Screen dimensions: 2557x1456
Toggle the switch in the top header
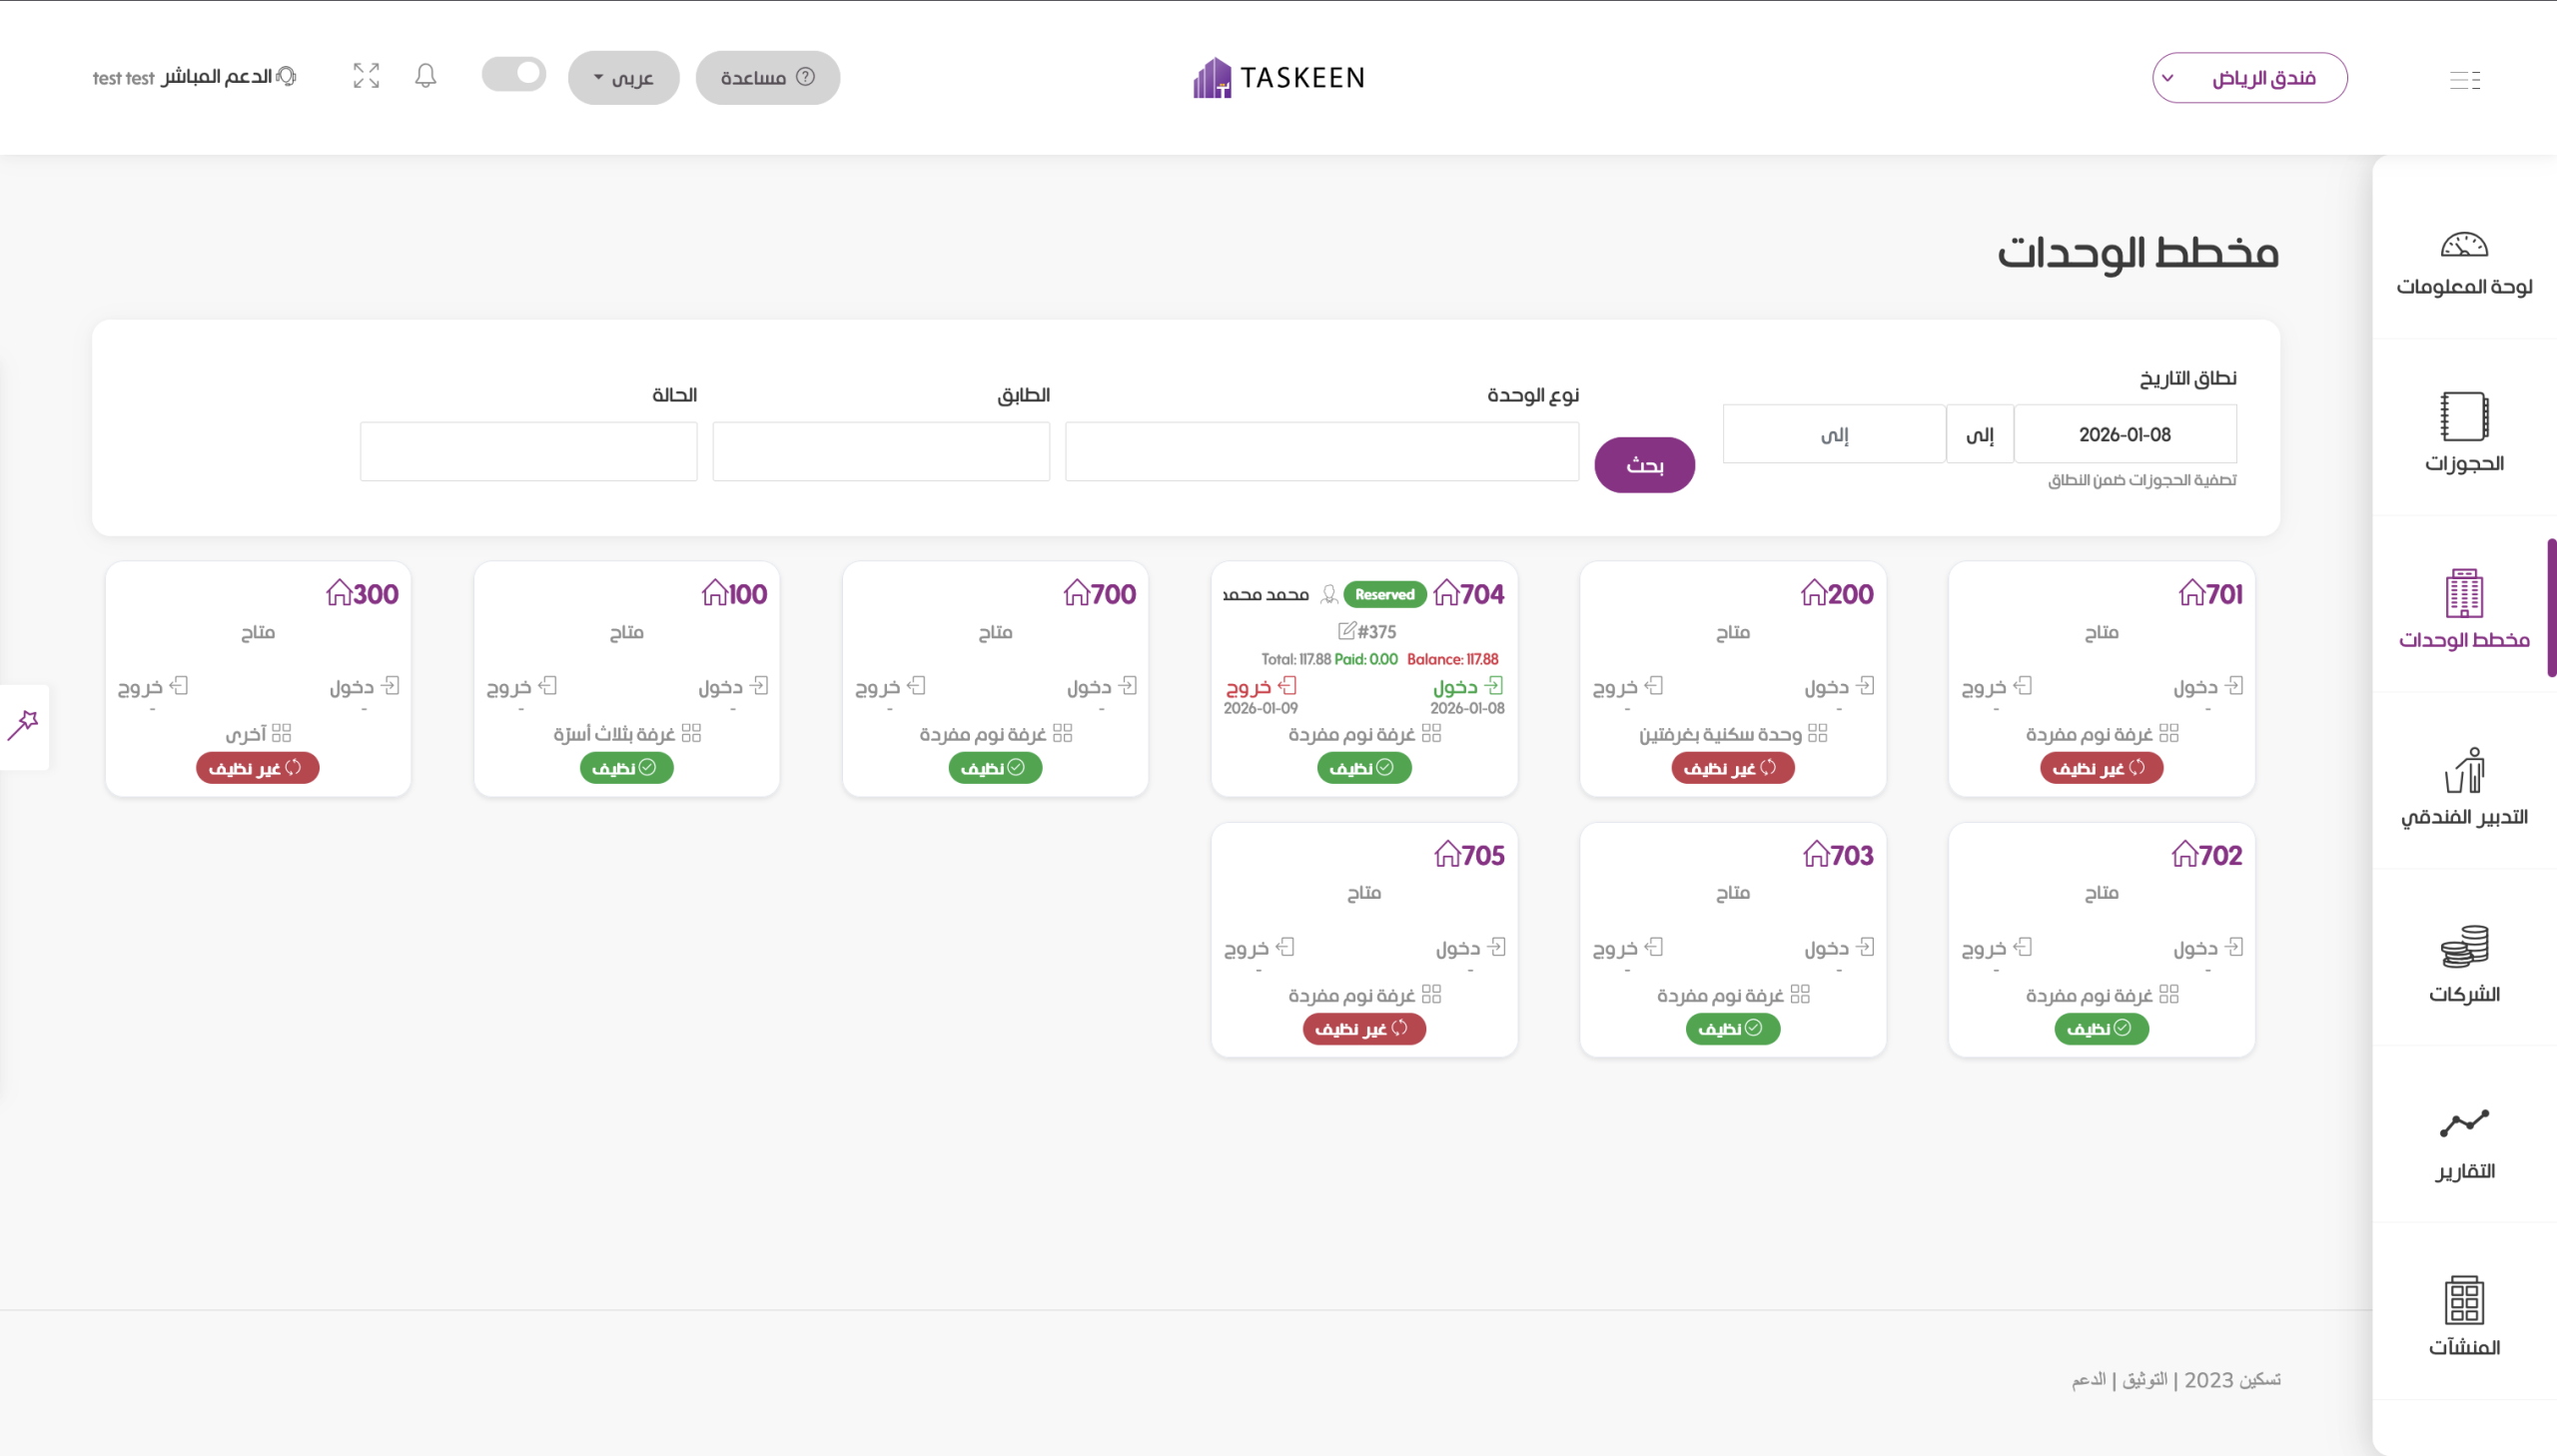tap(514, 75)
